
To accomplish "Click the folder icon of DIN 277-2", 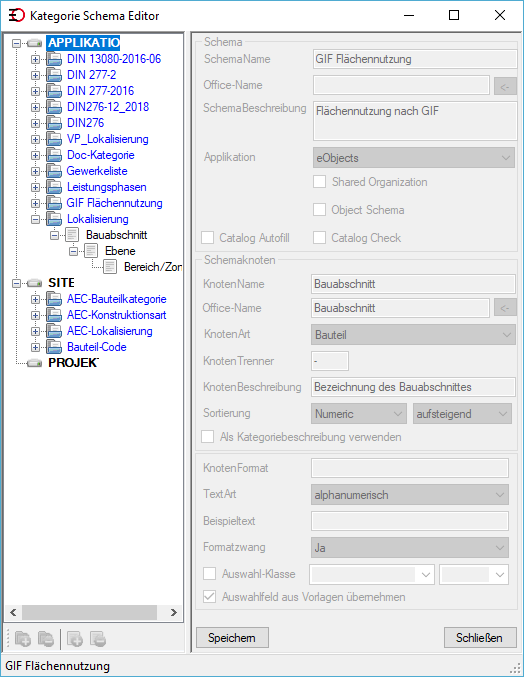I will 54,75.
